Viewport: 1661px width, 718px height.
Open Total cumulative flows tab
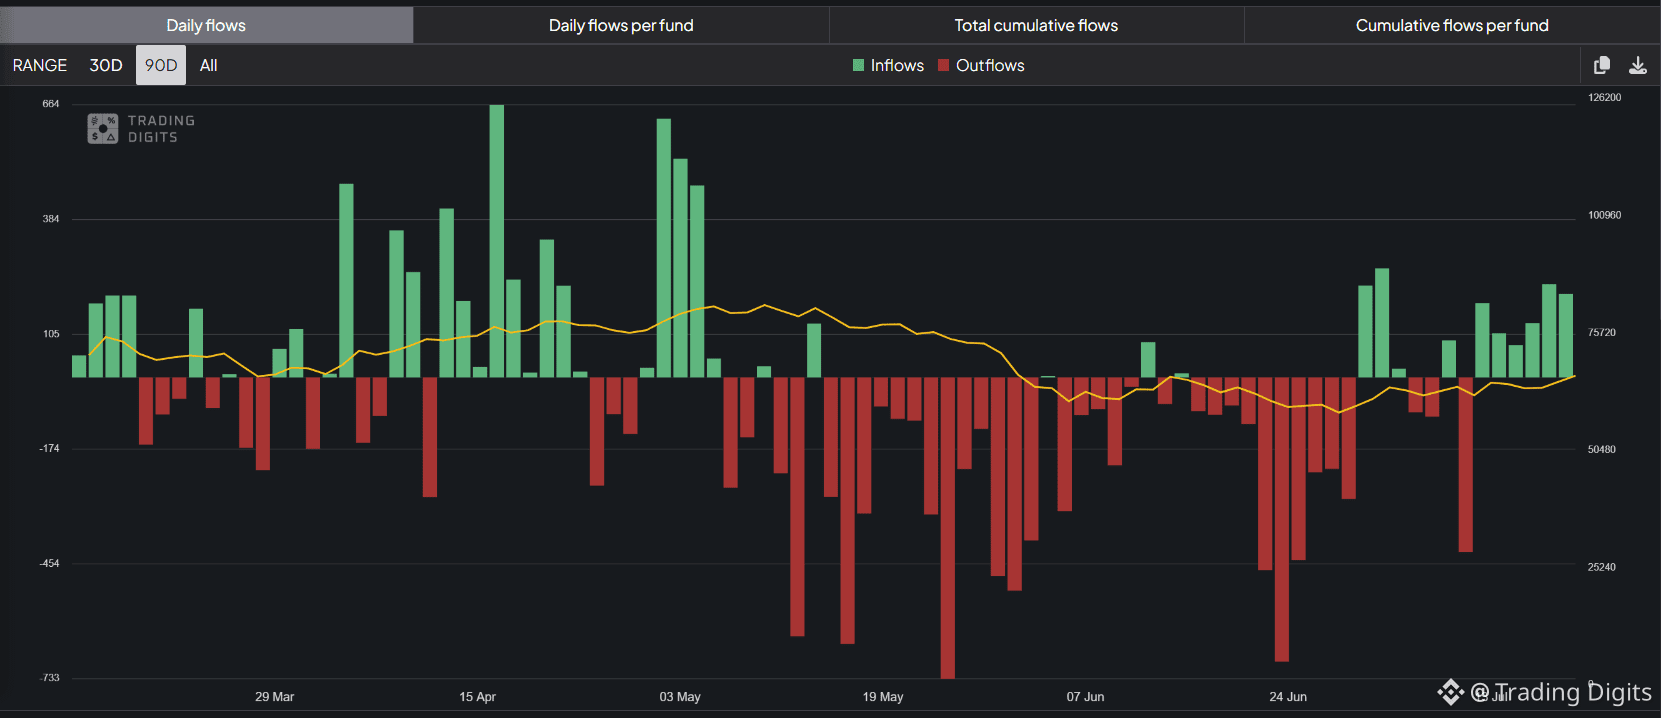point(1036,25)
